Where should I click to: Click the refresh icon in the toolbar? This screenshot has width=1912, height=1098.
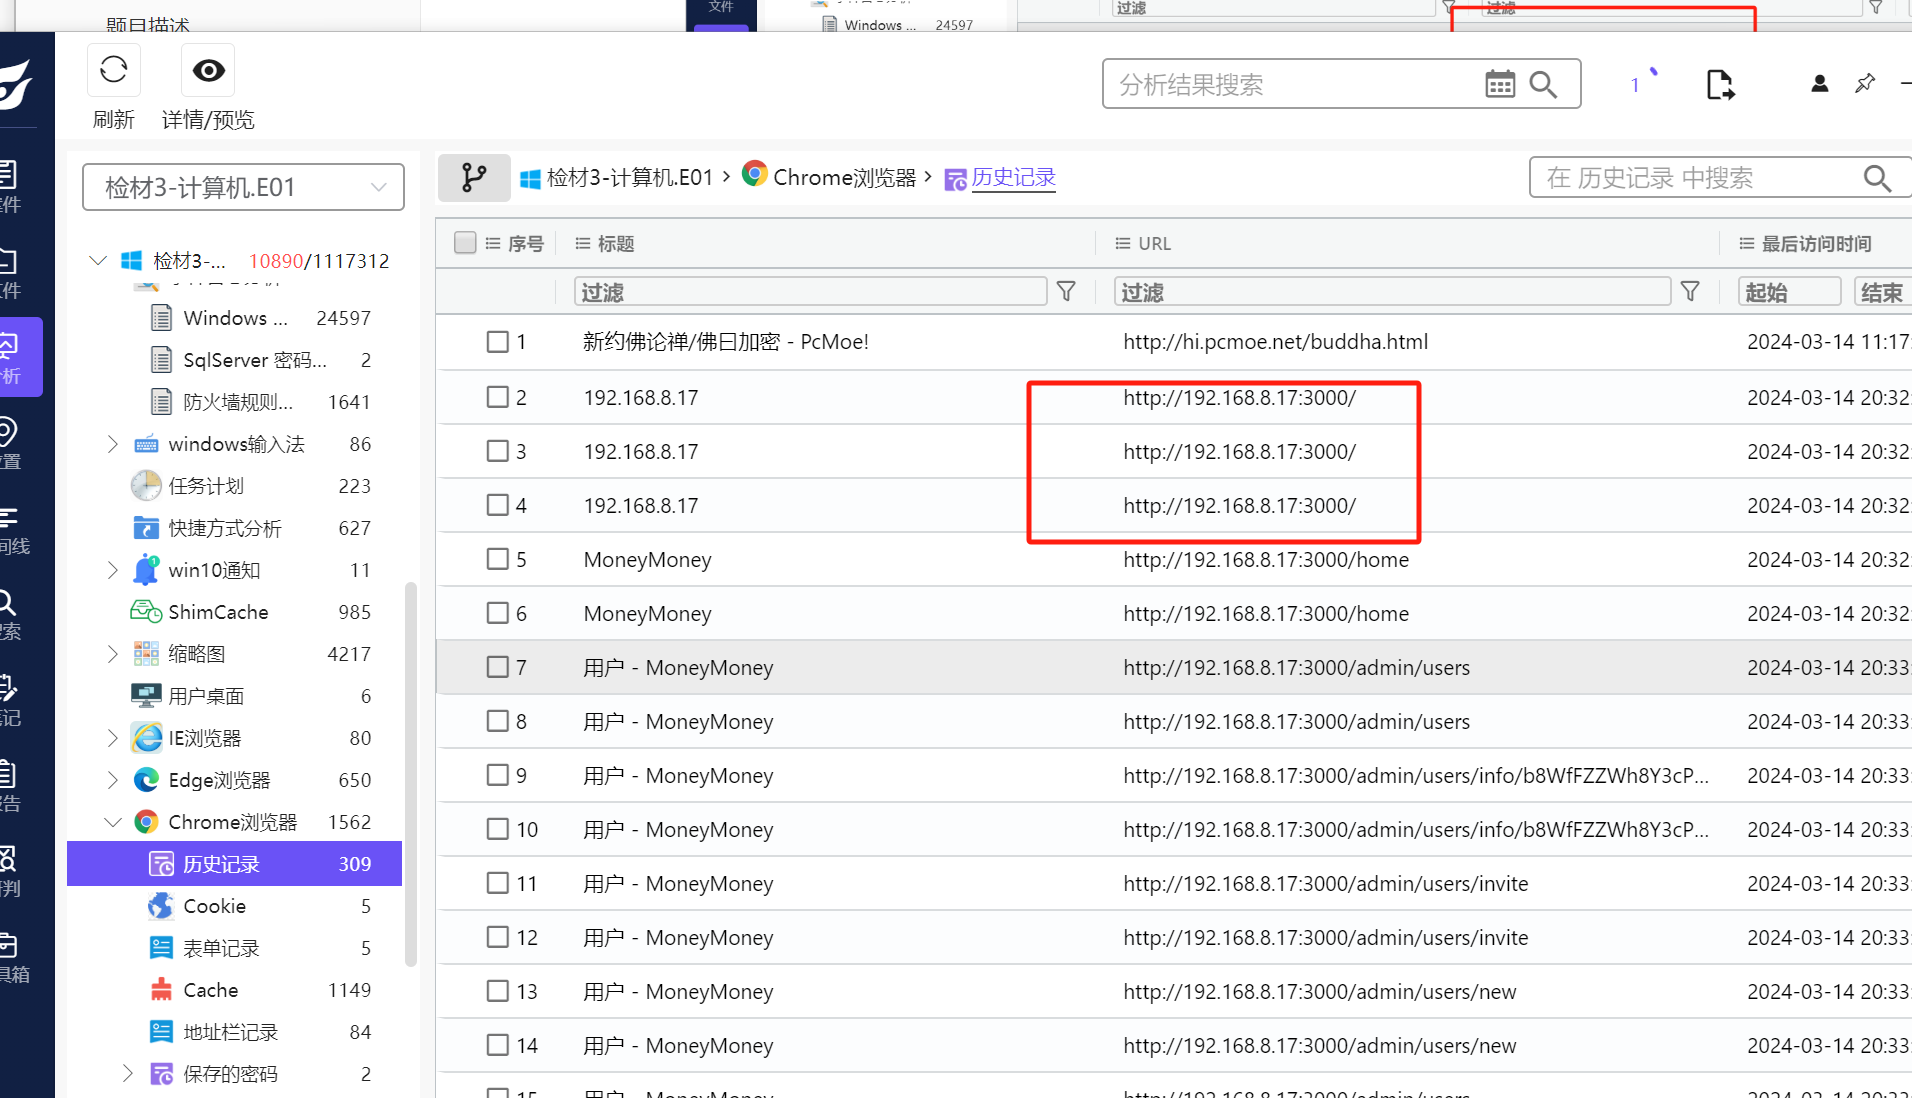tap(114, 70)
